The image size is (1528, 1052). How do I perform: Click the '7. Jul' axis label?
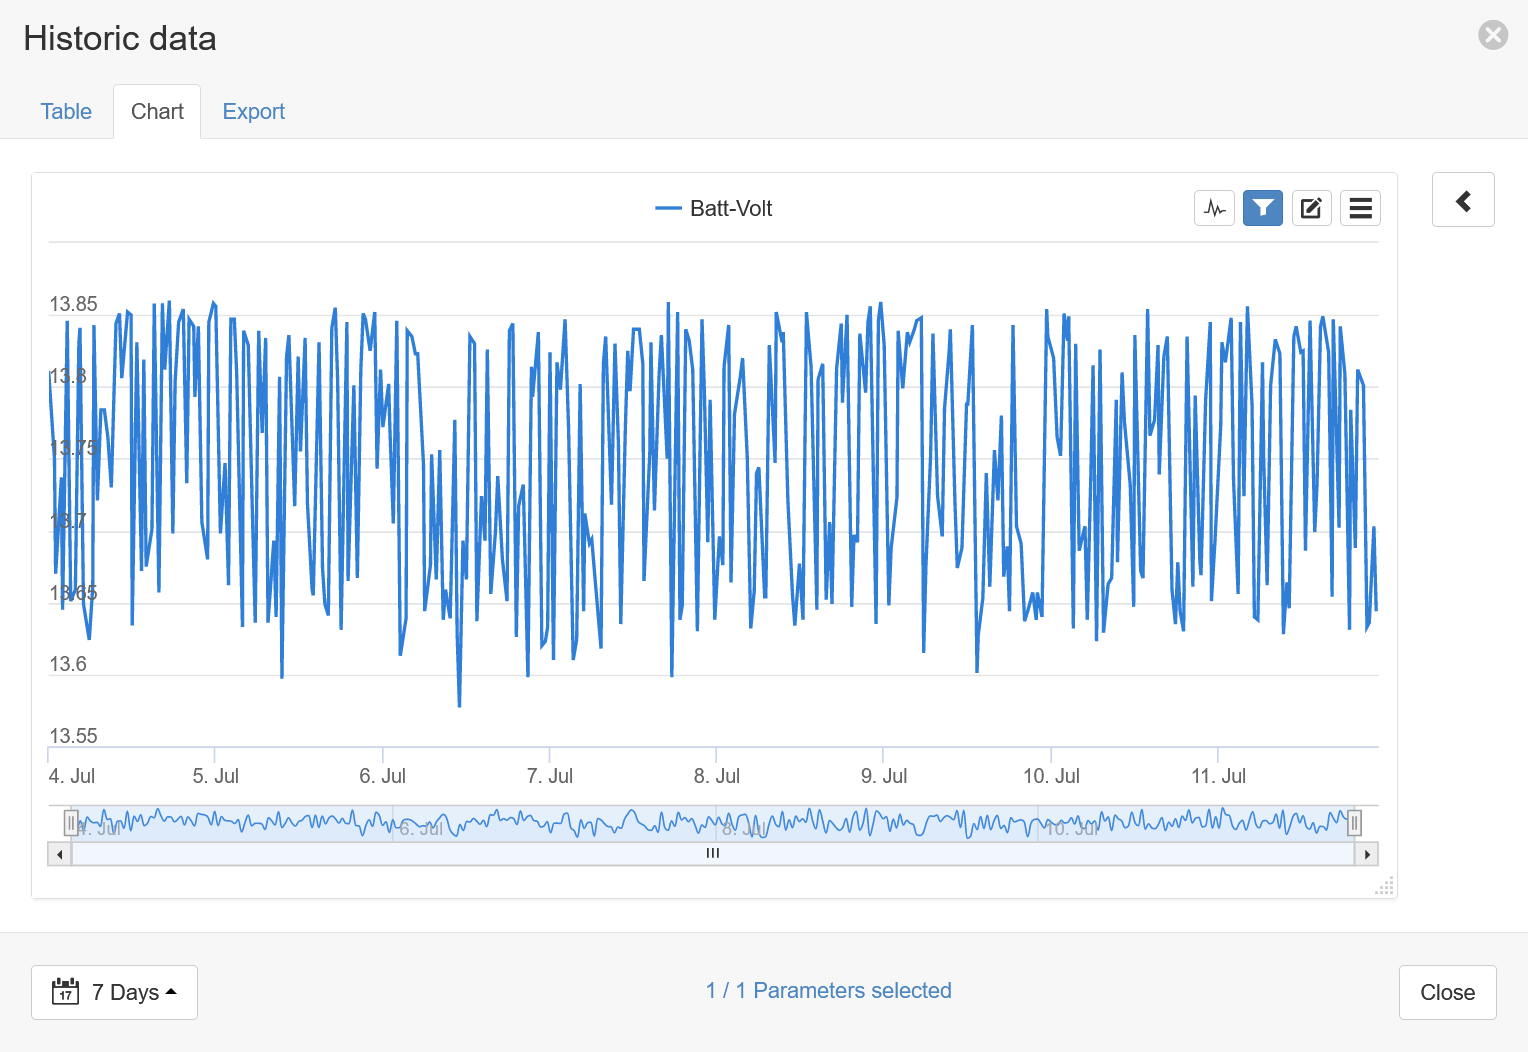coord(550,776)
